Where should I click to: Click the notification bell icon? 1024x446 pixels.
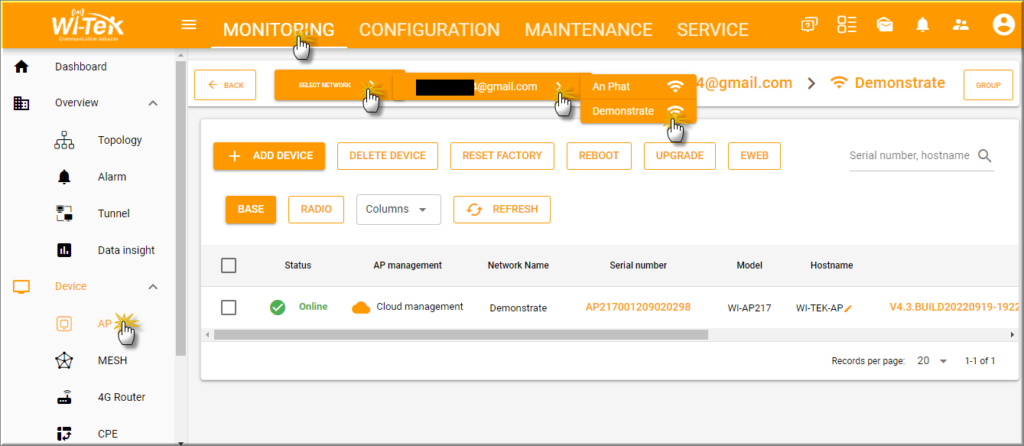922,26
